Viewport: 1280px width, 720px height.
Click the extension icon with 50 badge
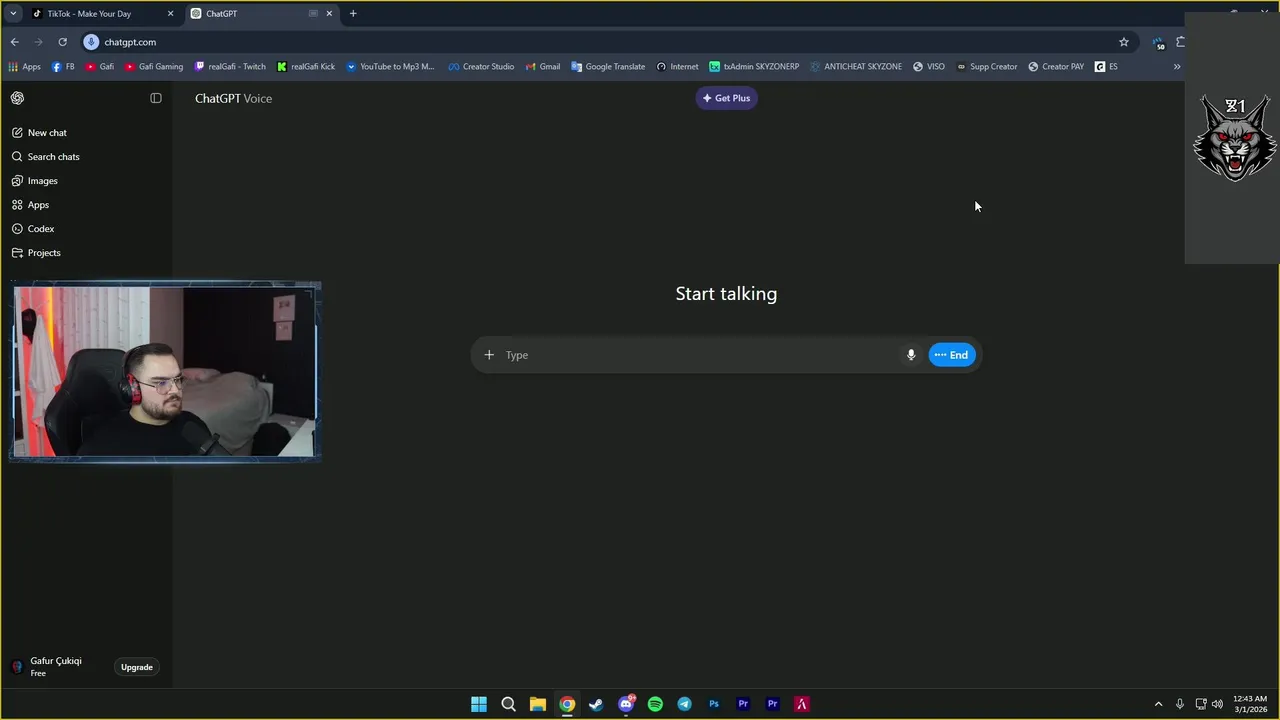click(1158, 43)
